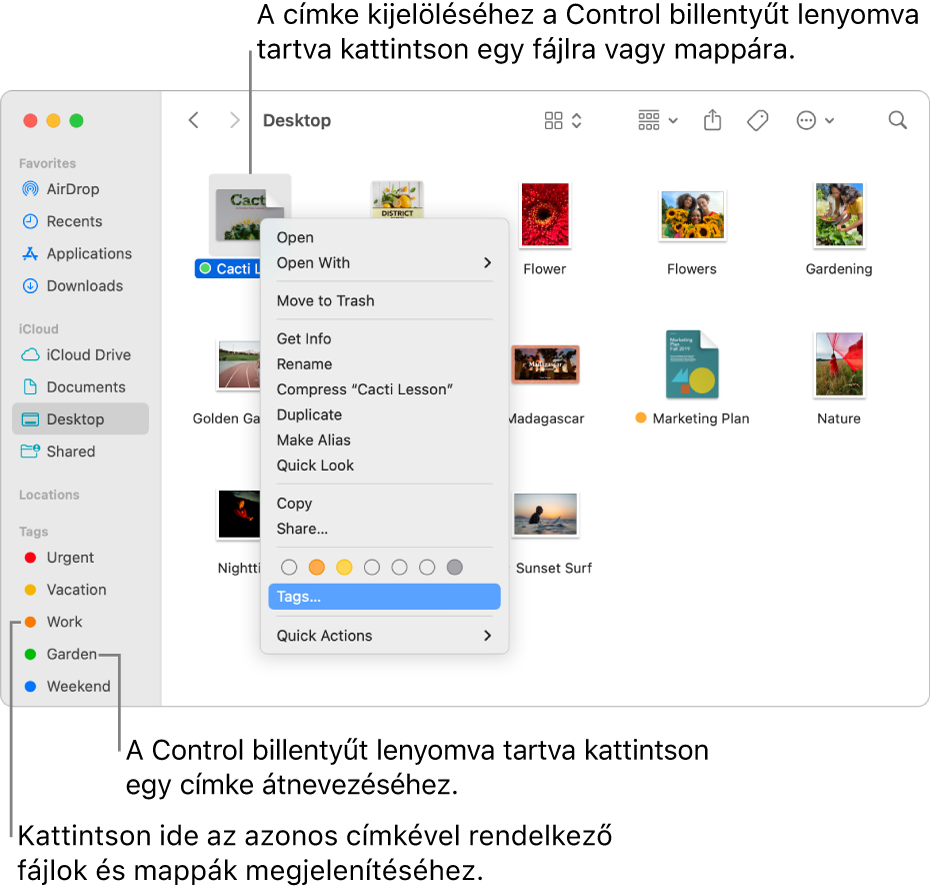Go forward with the right chevron button
This screenshot has height=894, width=931.
[235, 121]
